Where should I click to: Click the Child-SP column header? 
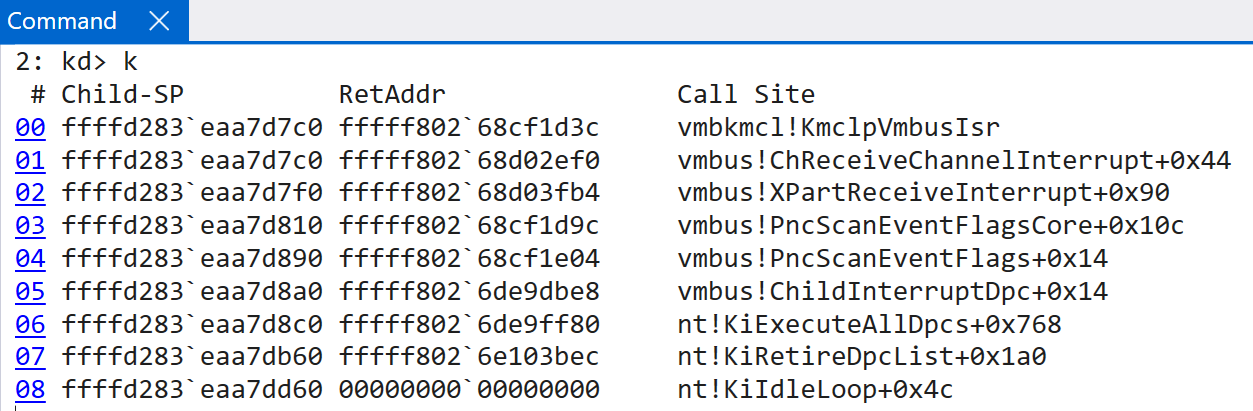[x=123, y=95]
